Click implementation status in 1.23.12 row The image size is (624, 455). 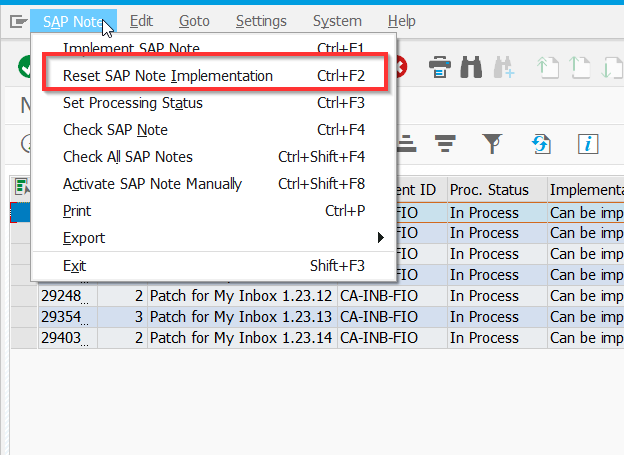586,296
